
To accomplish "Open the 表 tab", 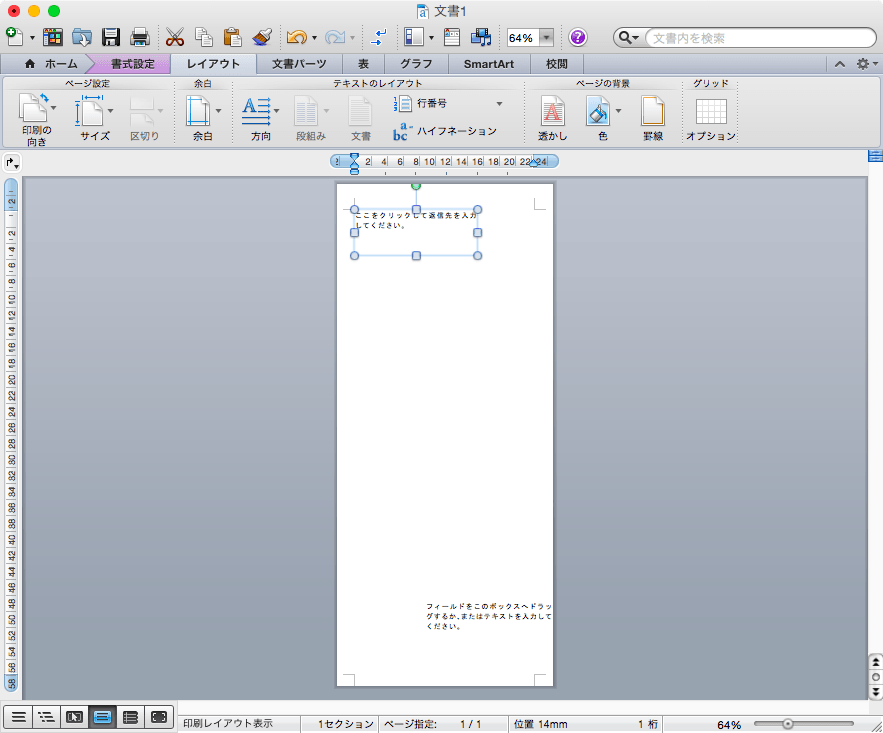I will pyautogui.click(x=364, y=64).
